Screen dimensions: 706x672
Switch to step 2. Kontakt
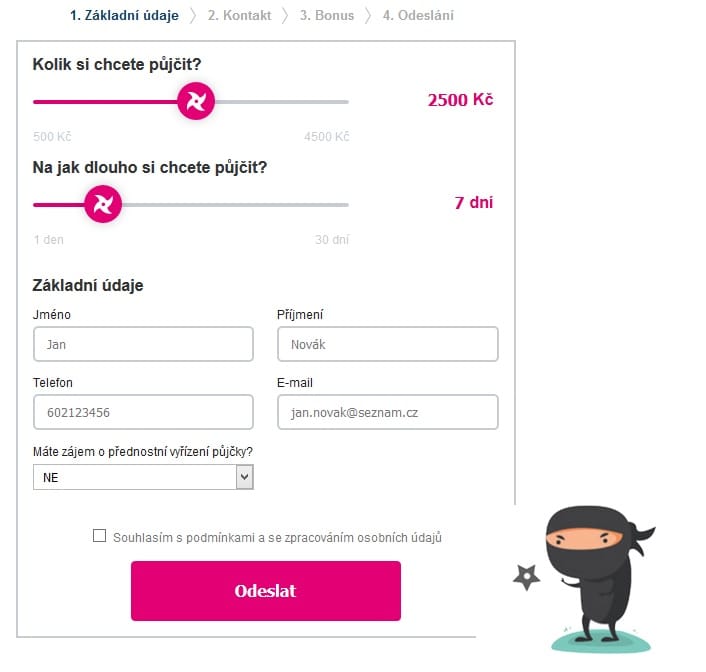click(240, 15)
